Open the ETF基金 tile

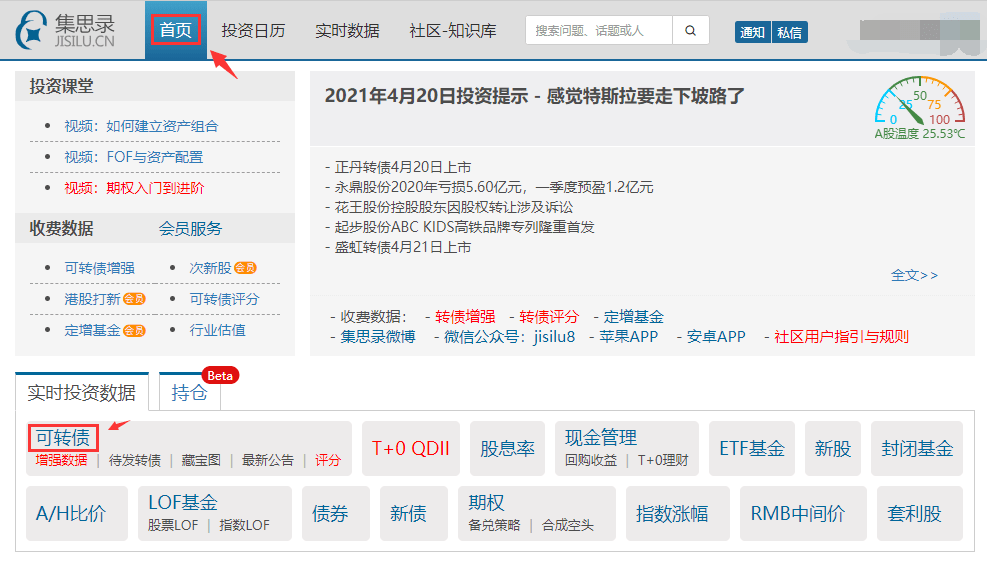[752, 449]
